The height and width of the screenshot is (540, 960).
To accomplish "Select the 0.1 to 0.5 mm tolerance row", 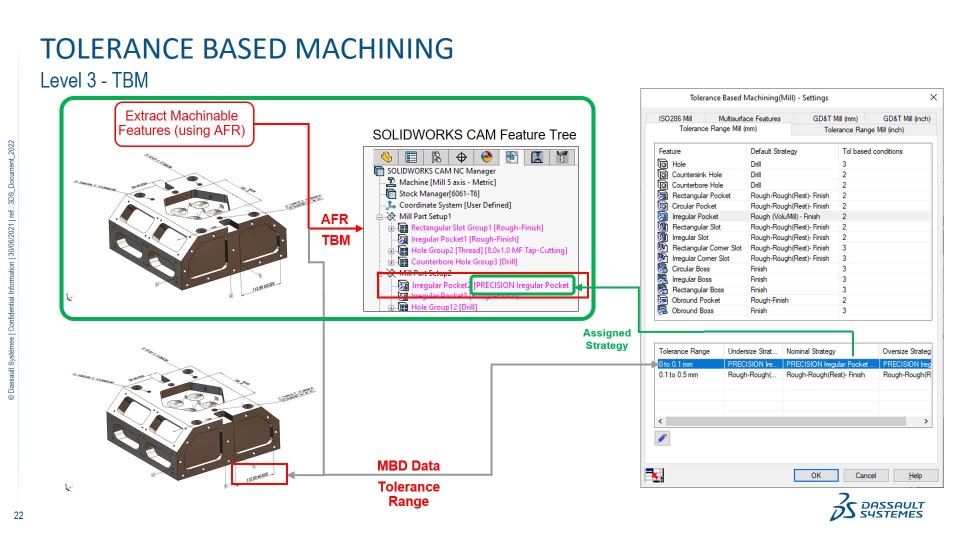I will click(x=793, y=375).
